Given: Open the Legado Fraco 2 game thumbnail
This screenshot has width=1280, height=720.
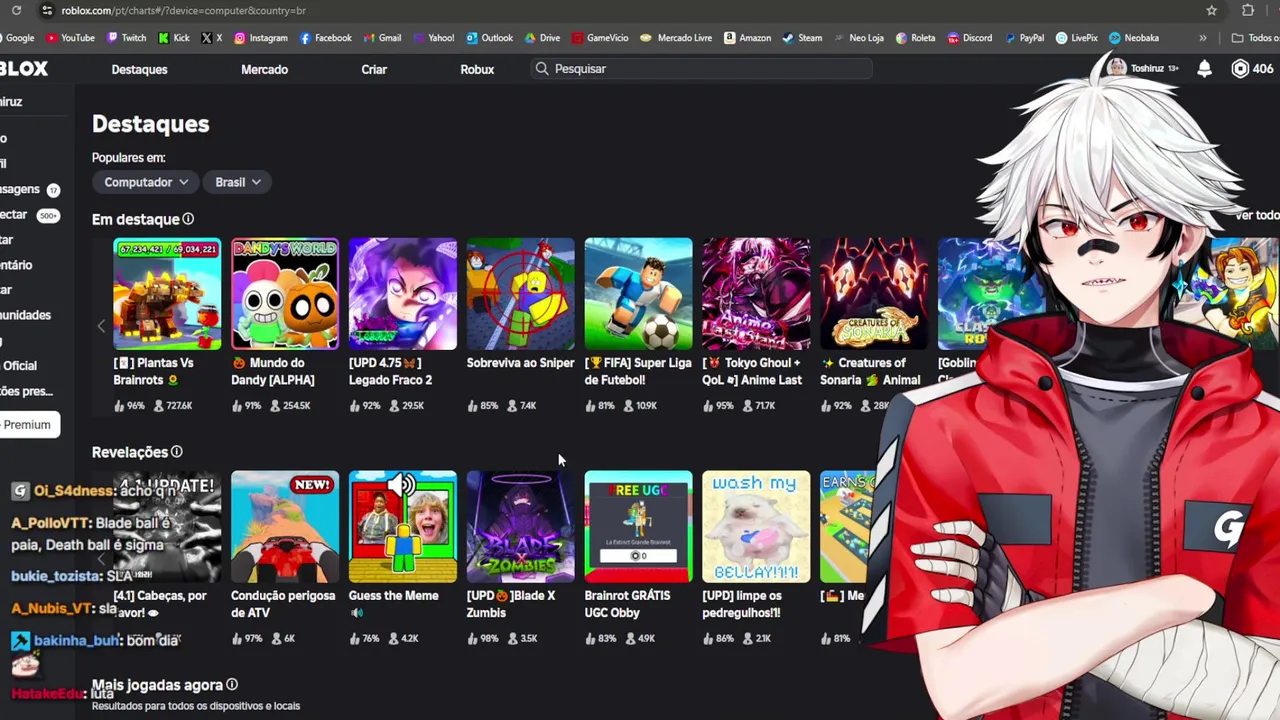Looking at the screenshot, I should pos(403,294).
